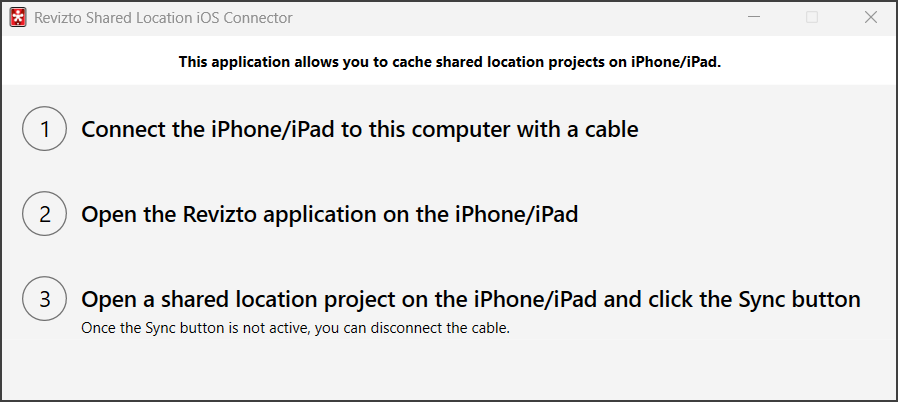The height and width of the screenshot is (402, 898).
Task: Click the 'Open a shared location project' instruction
Action: pyautogui.click(x=470, y=299)
